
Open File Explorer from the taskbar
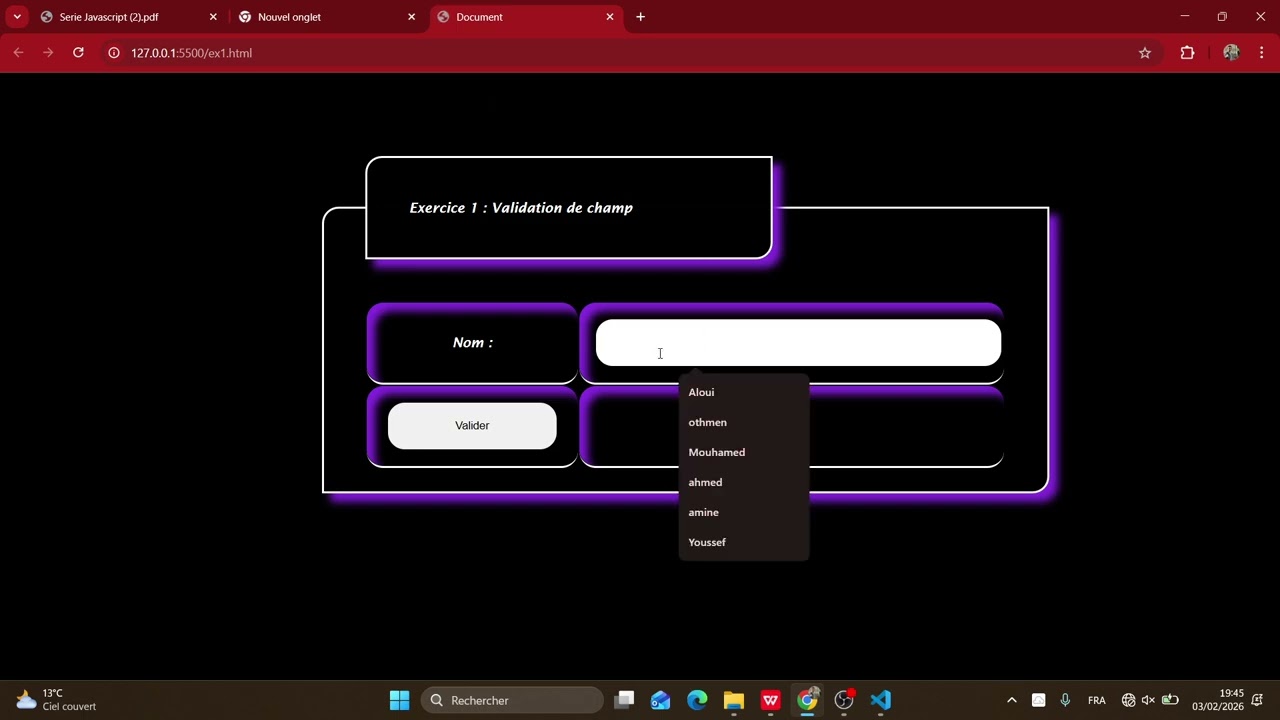point(734,700)
